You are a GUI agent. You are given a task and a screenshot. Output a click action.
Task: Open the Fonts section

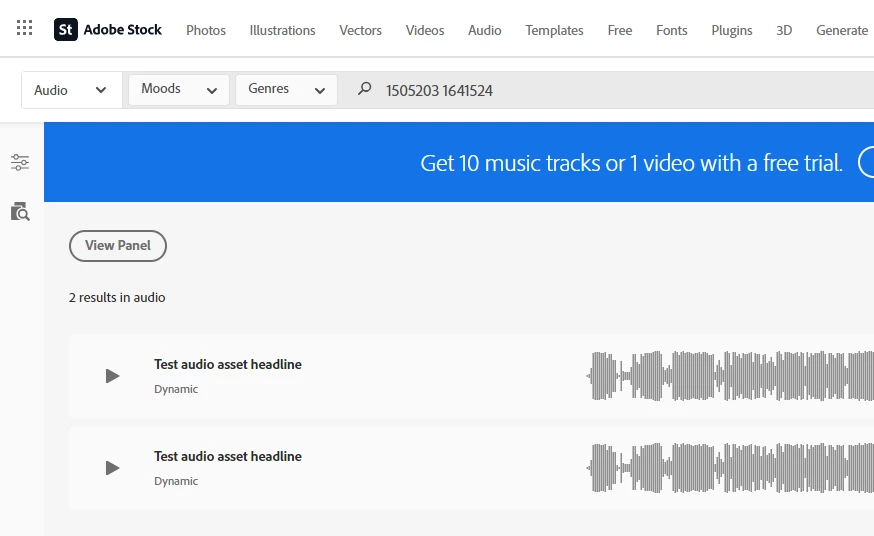coord(671,30)
